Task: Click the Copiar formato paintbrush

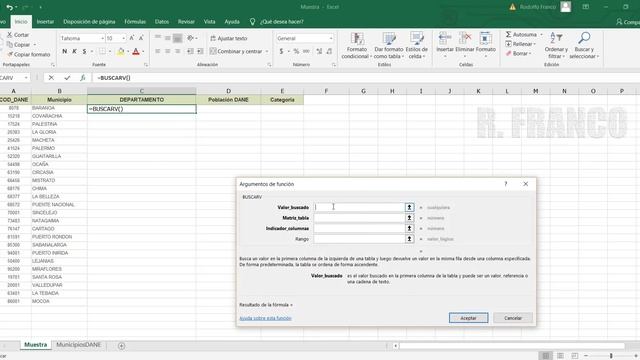Action: 9,54
